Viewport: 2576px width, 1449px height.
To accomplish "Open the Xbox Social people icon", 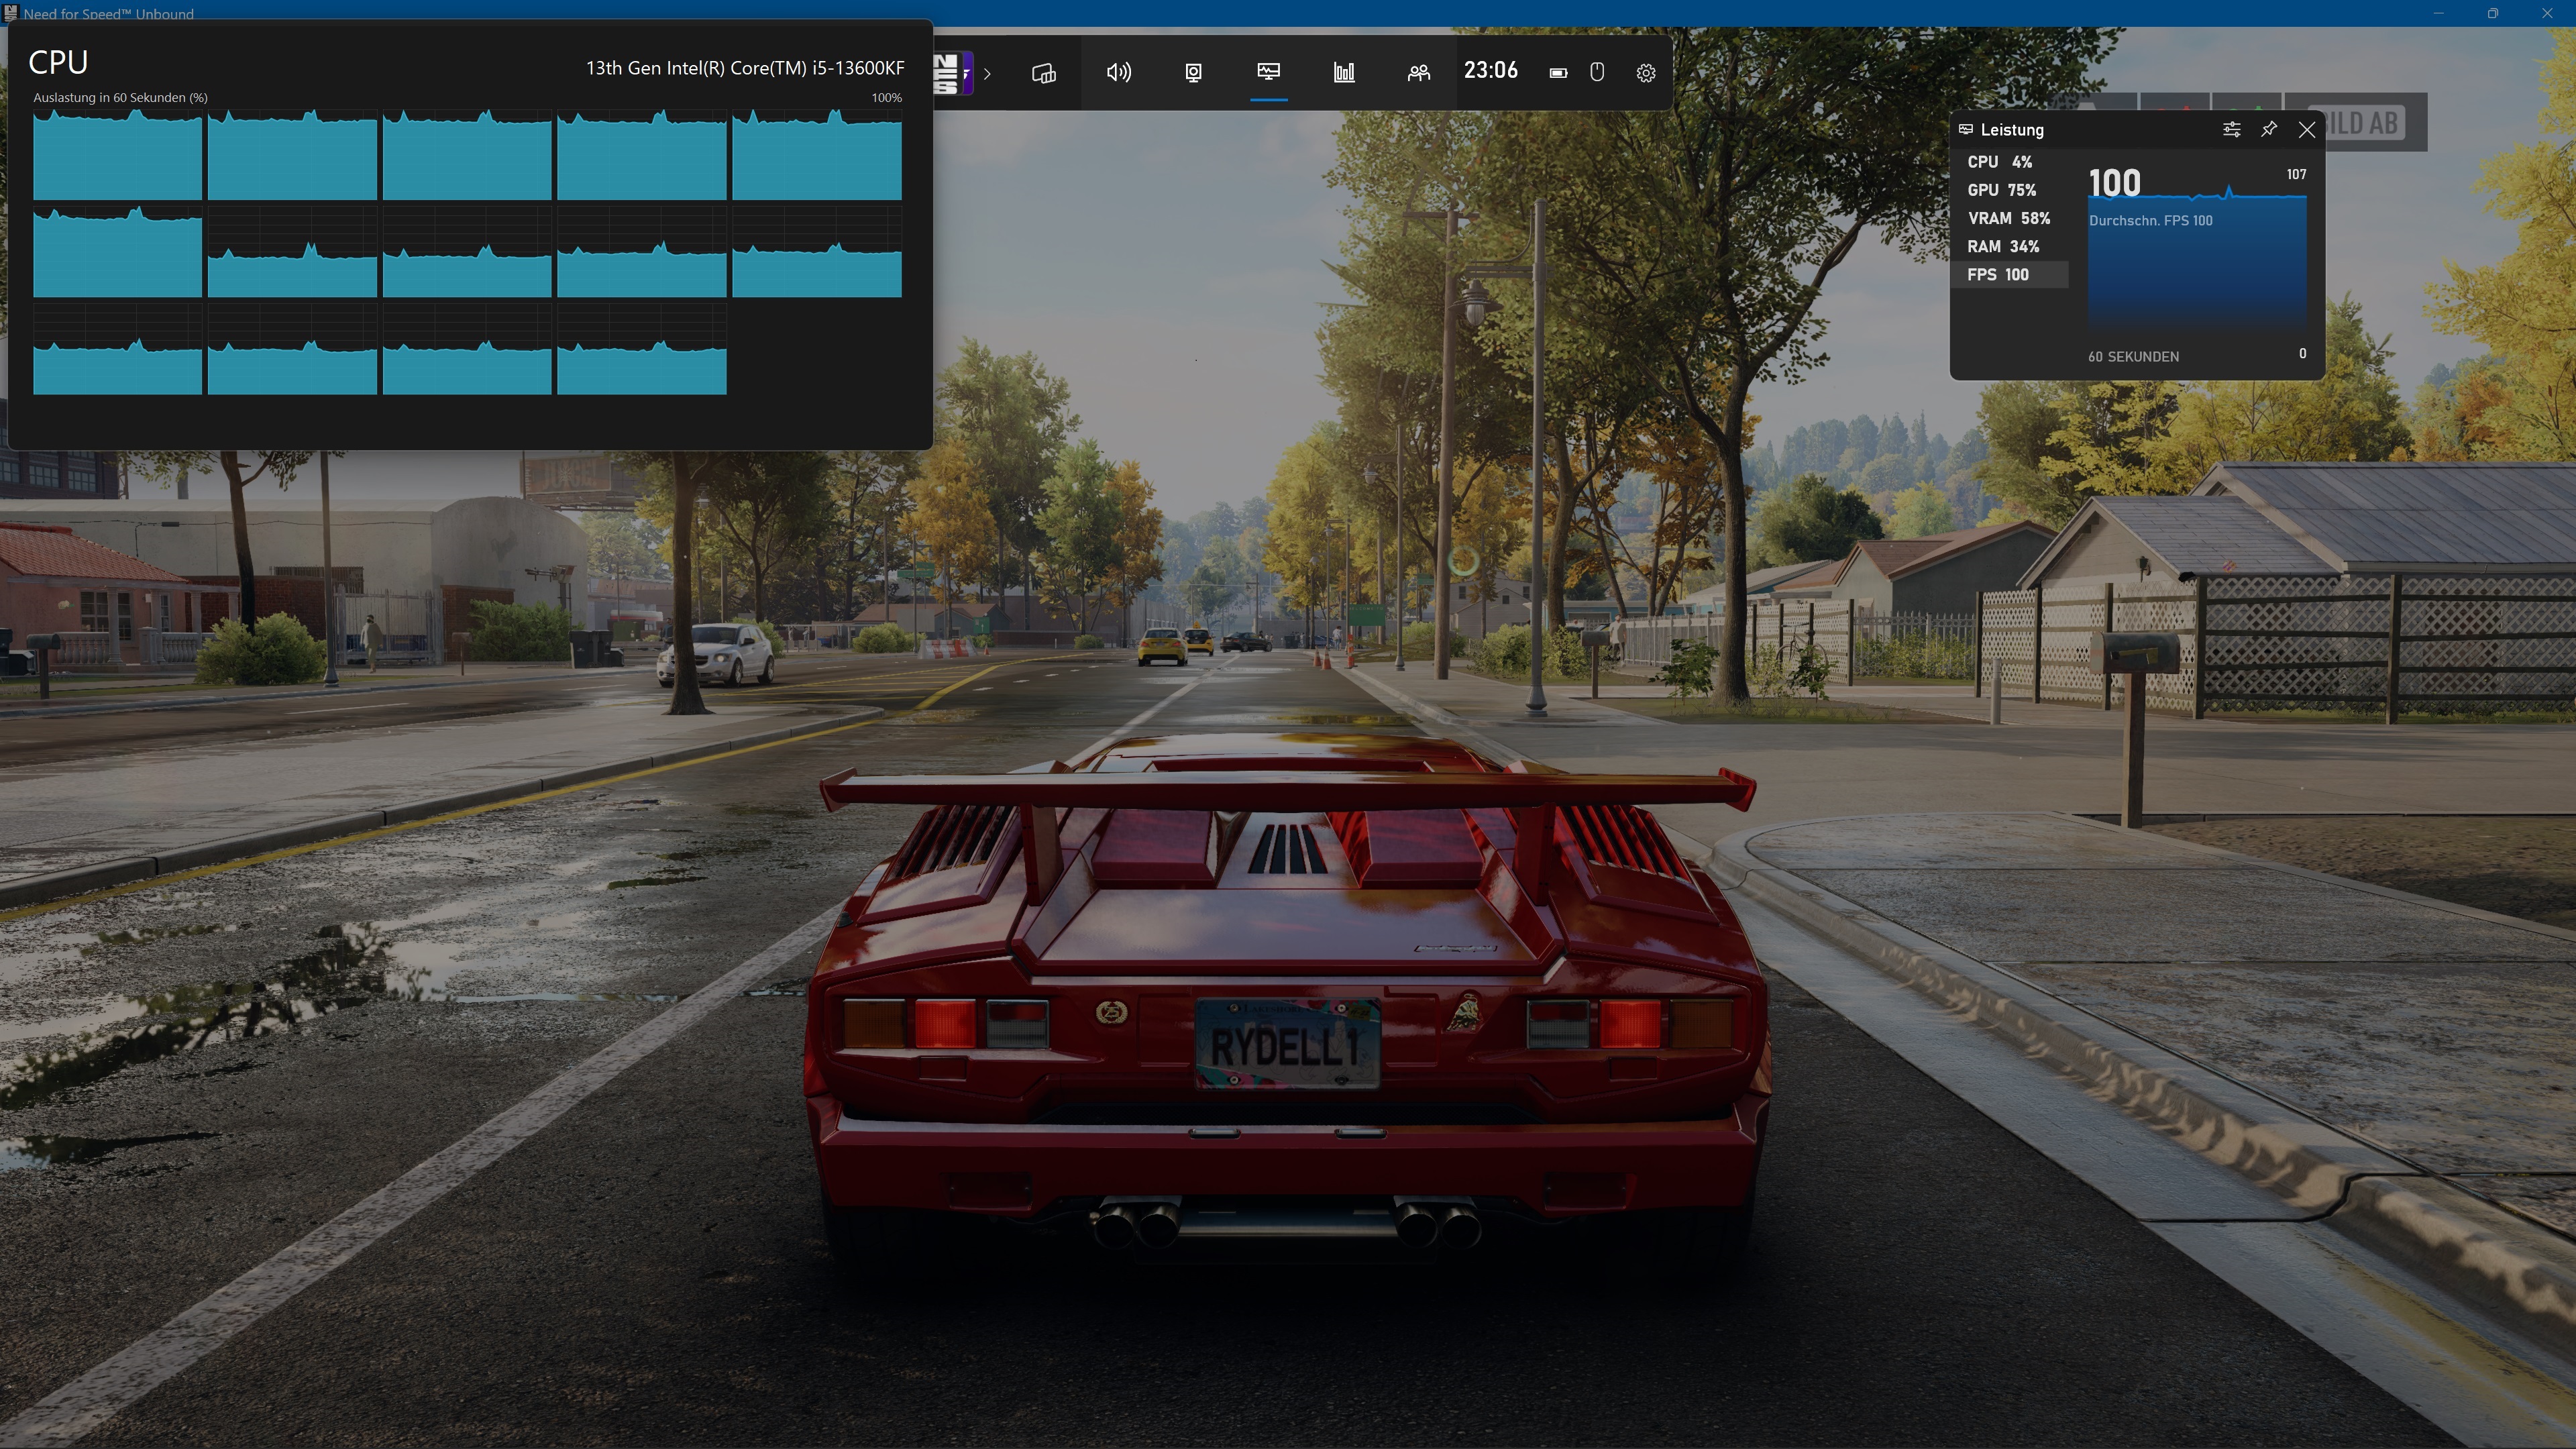I will click(1418, 73).
